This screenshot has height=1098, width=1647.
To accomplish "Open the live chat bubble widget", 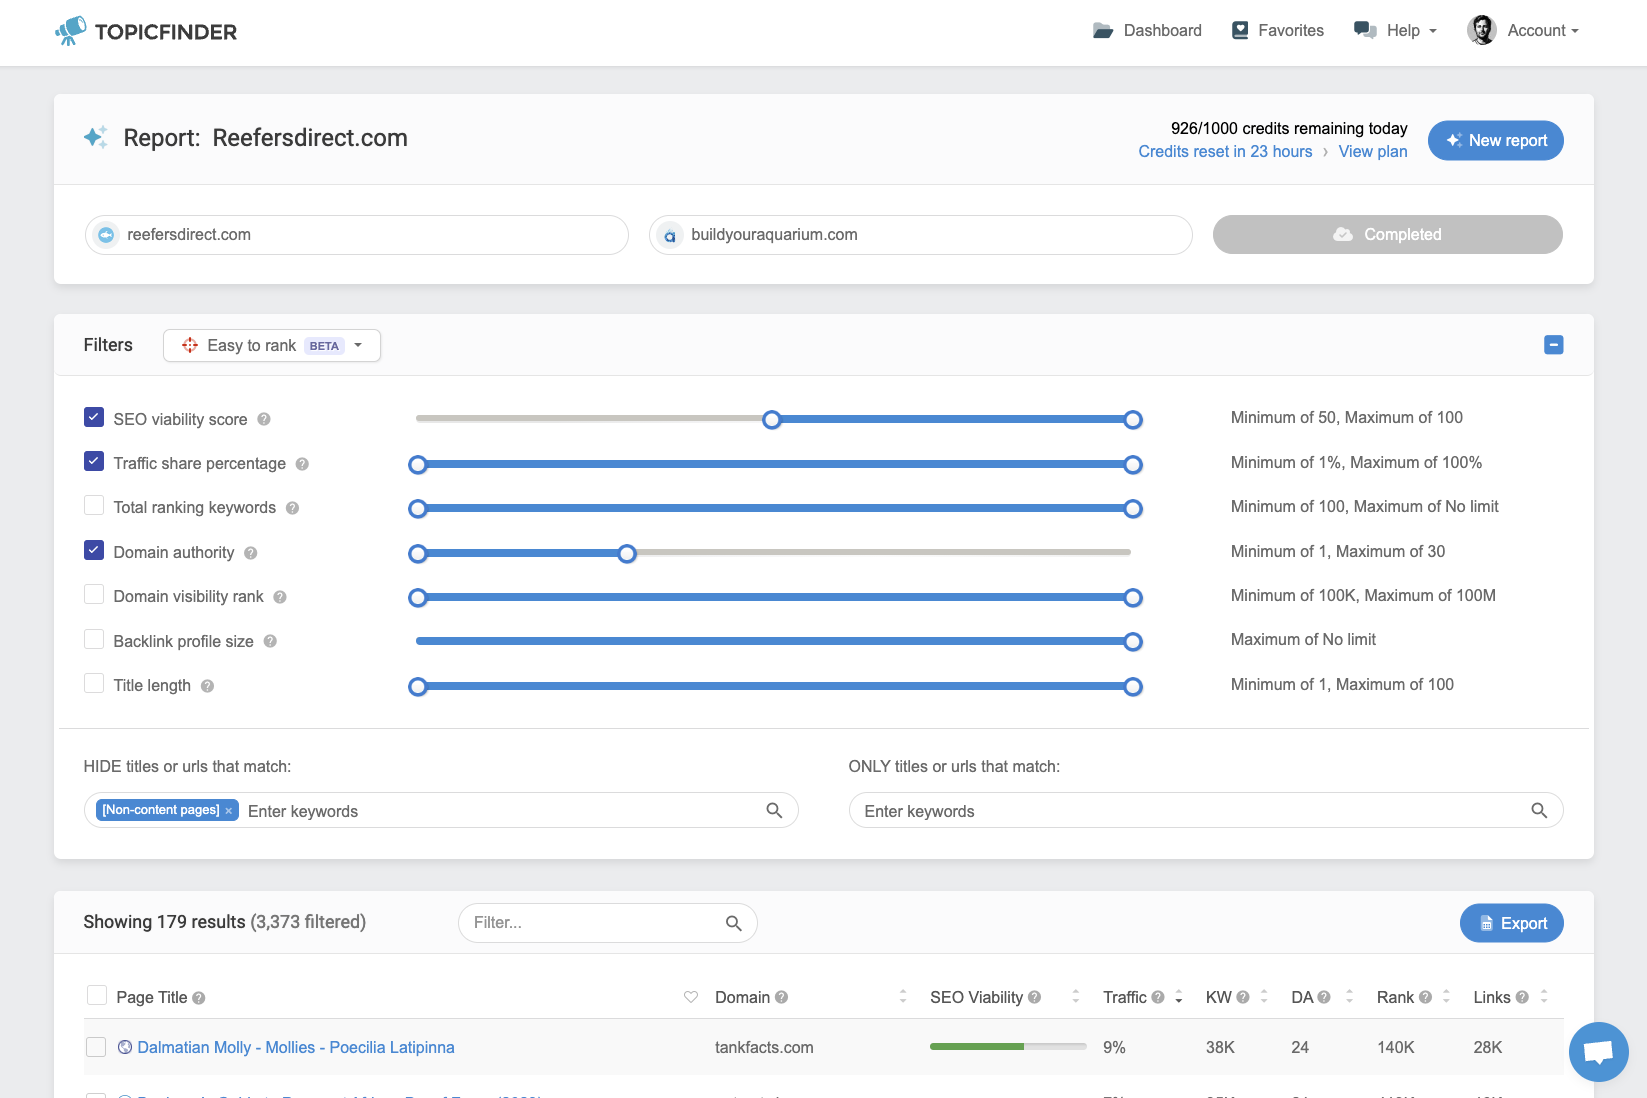I will click(1599, 1052).
